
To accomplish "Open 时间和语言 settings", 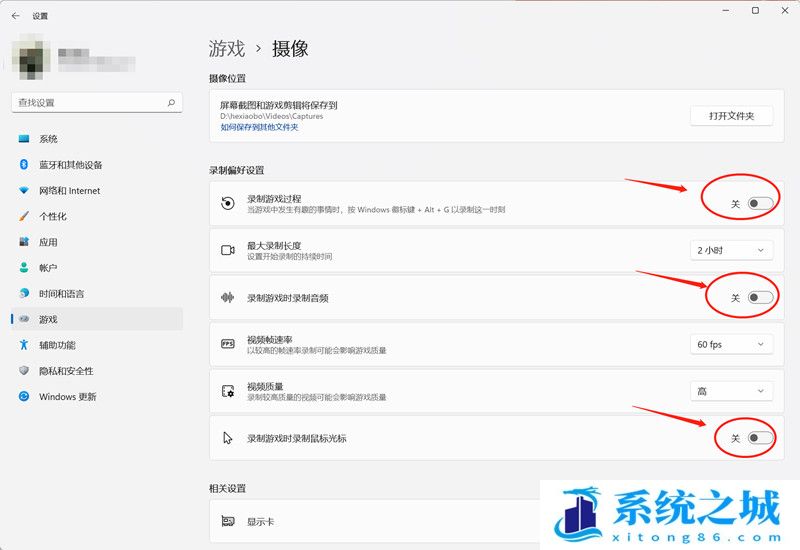I will (x=96, y=293).
